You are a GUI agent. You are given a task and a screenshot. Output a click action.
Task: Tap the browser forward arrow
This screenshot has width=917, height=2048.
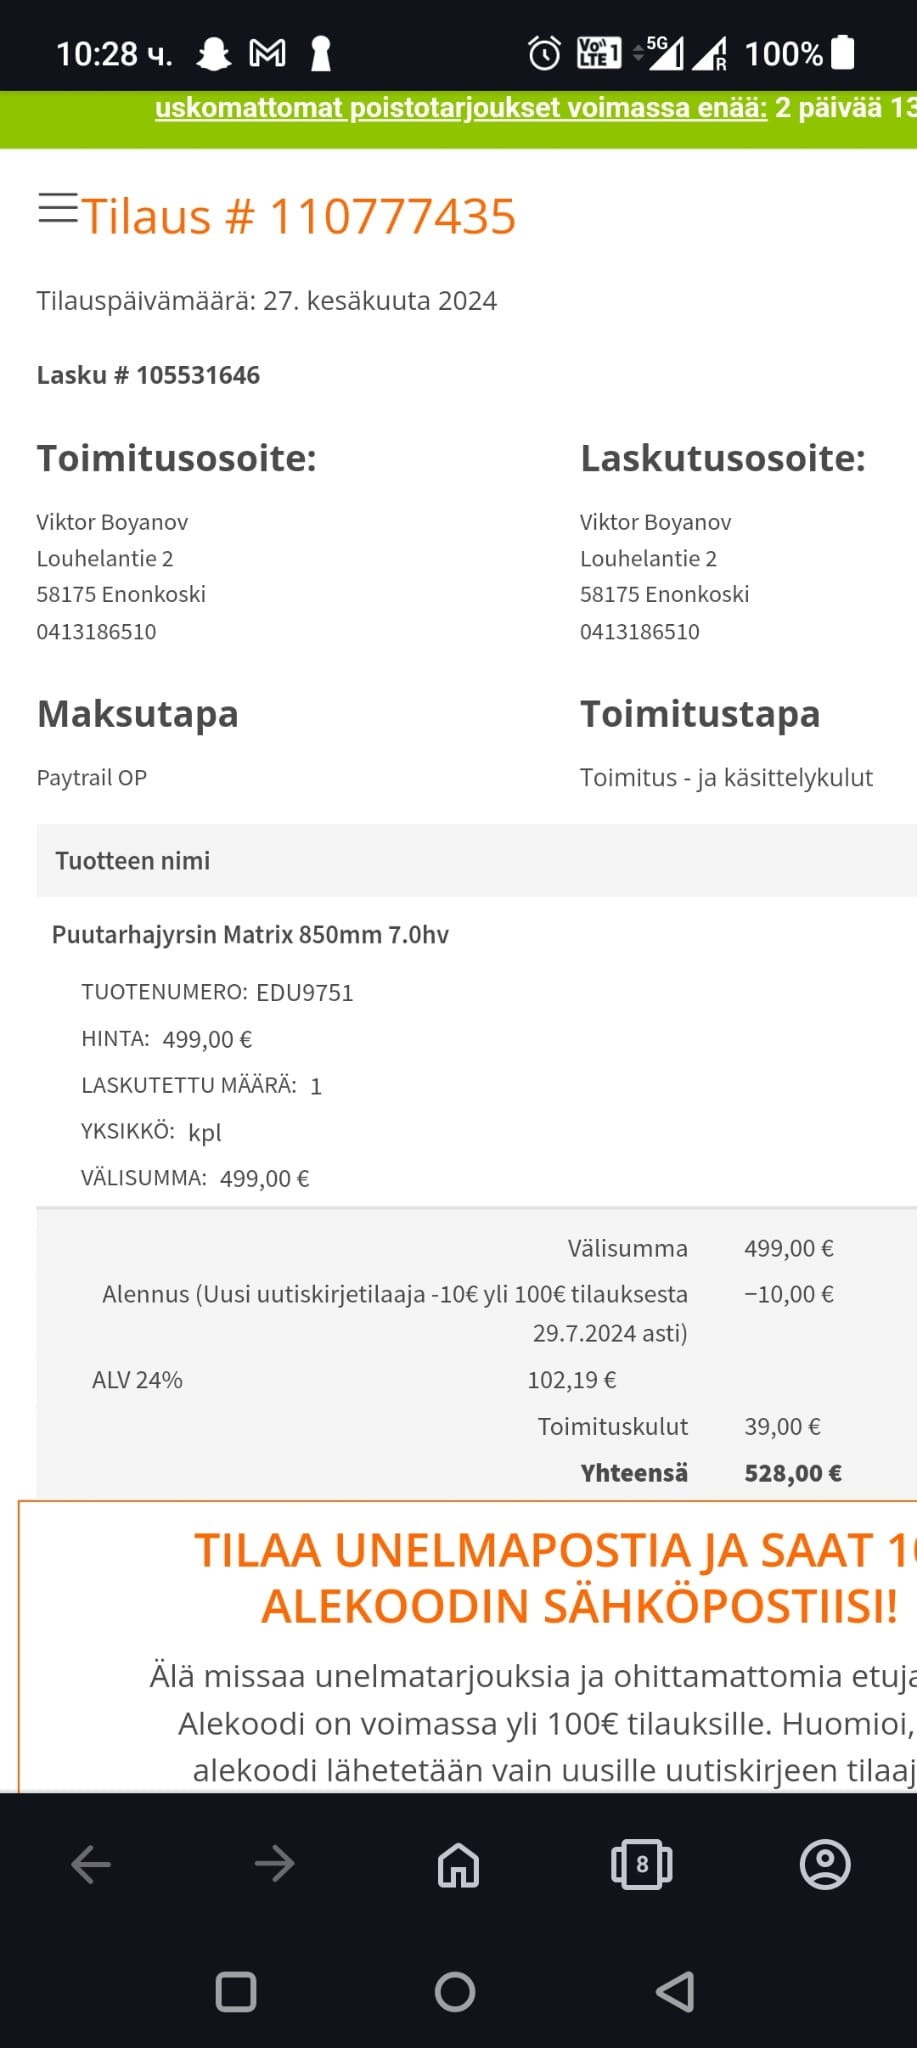pyautogui.click(x=274, y=1864)
